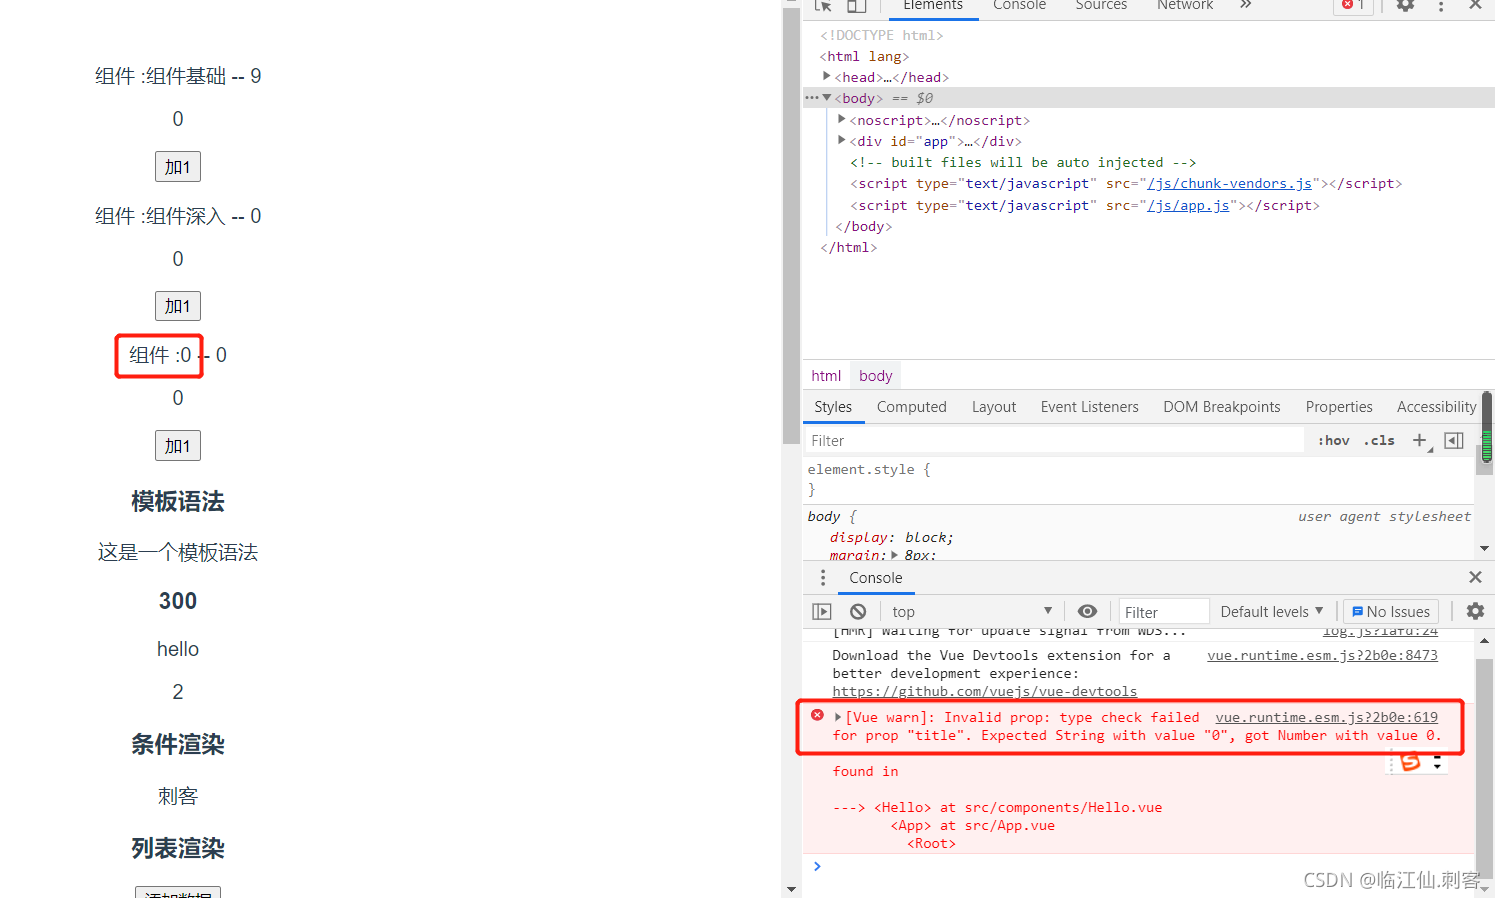The width and height of the screenshot is (1495, 898).
Task: Click the web page vertical scrollbar thumb
Action: tap(791, 228)
